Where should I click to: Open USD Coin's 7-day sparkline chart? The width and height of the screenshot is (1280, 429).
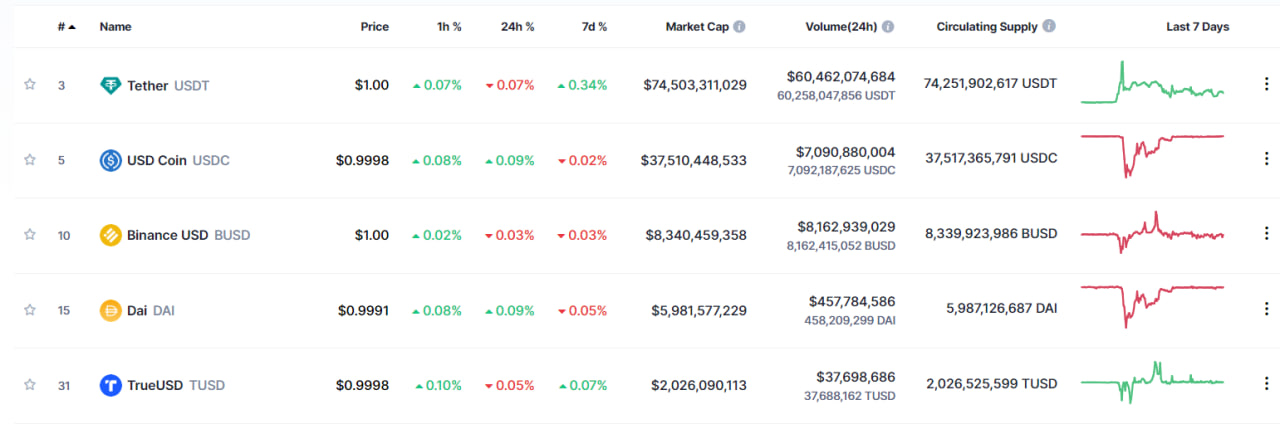pos(1152,155)
